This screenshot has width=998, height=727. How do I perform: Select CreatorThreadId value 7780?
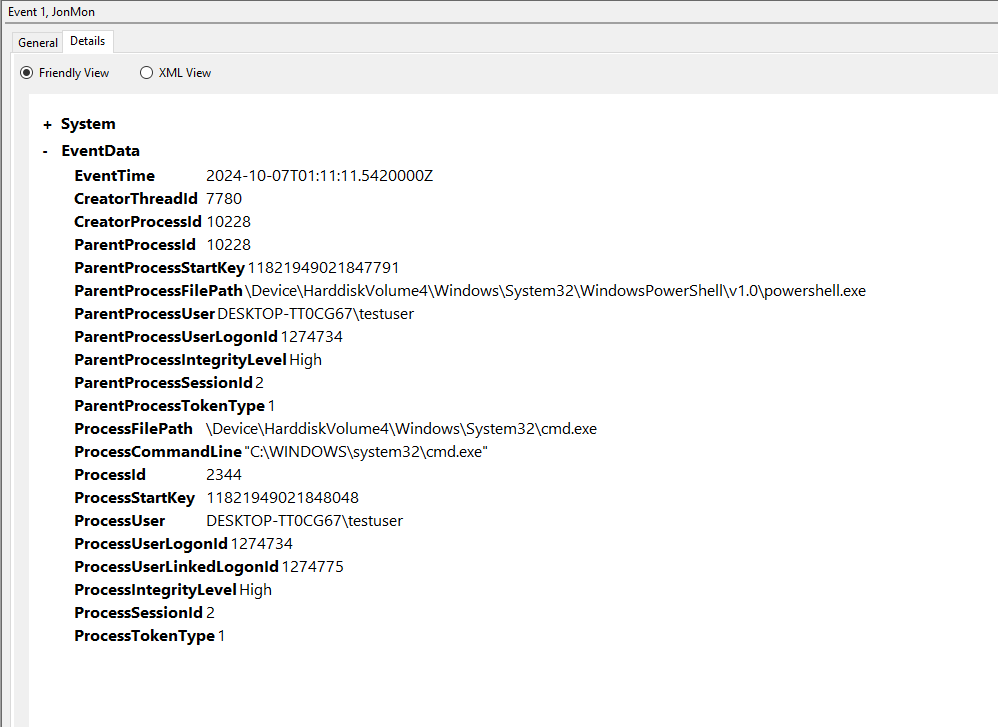pos(224,199)
